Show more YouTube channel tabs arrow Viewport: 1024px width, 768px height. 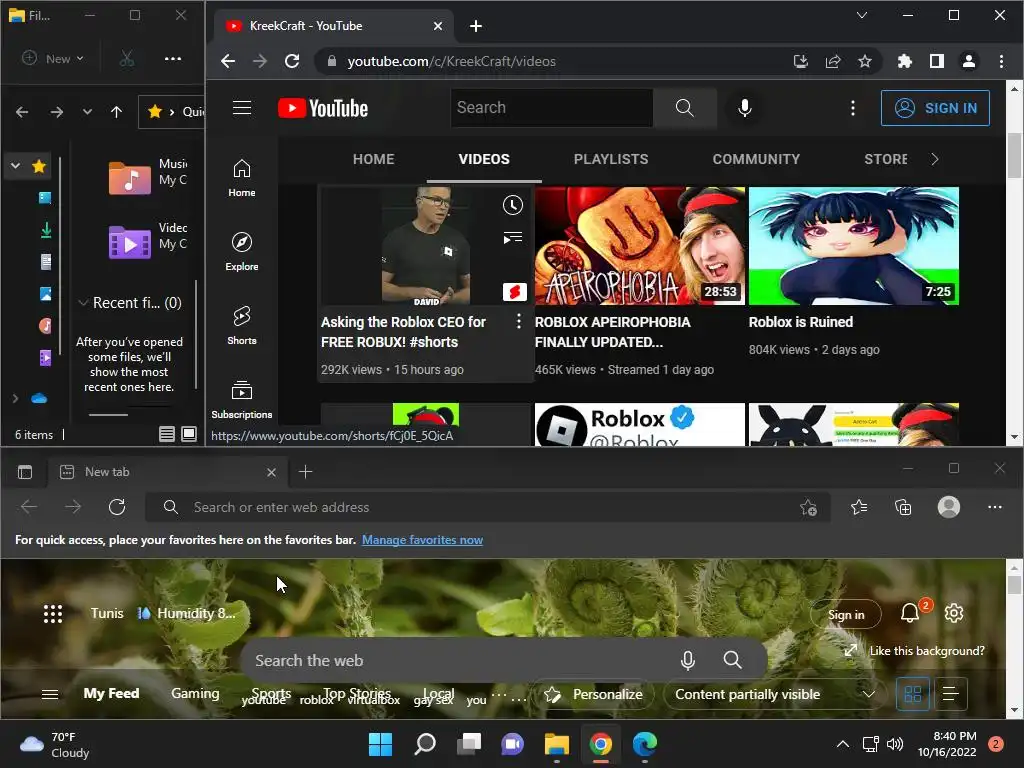[x=935, y=159]
